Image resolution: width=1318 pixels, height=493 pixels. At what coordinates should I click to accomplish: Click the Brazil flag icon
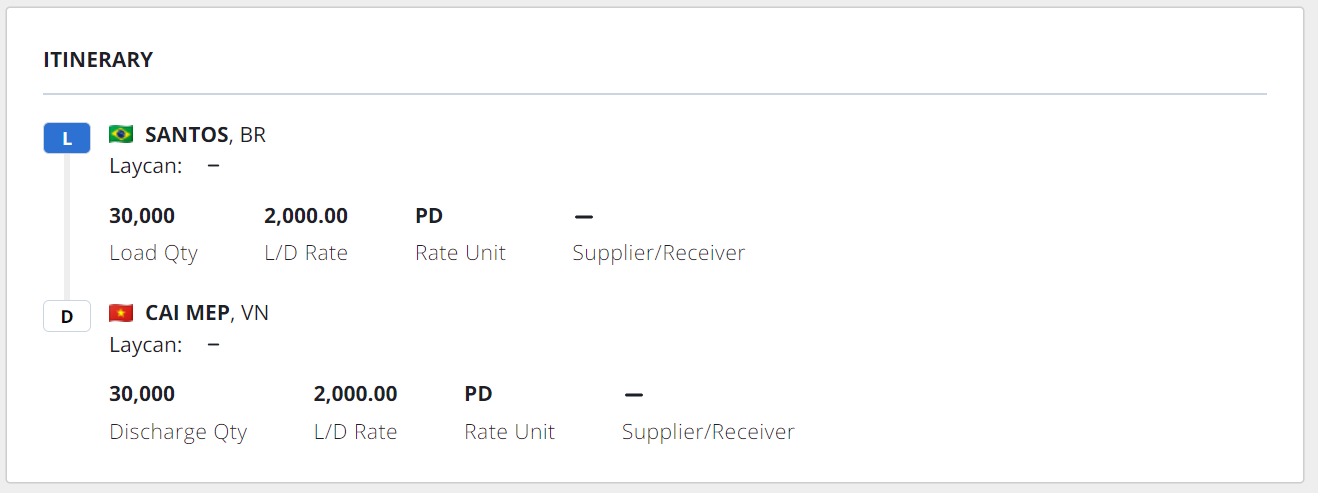tap(121, 134)
